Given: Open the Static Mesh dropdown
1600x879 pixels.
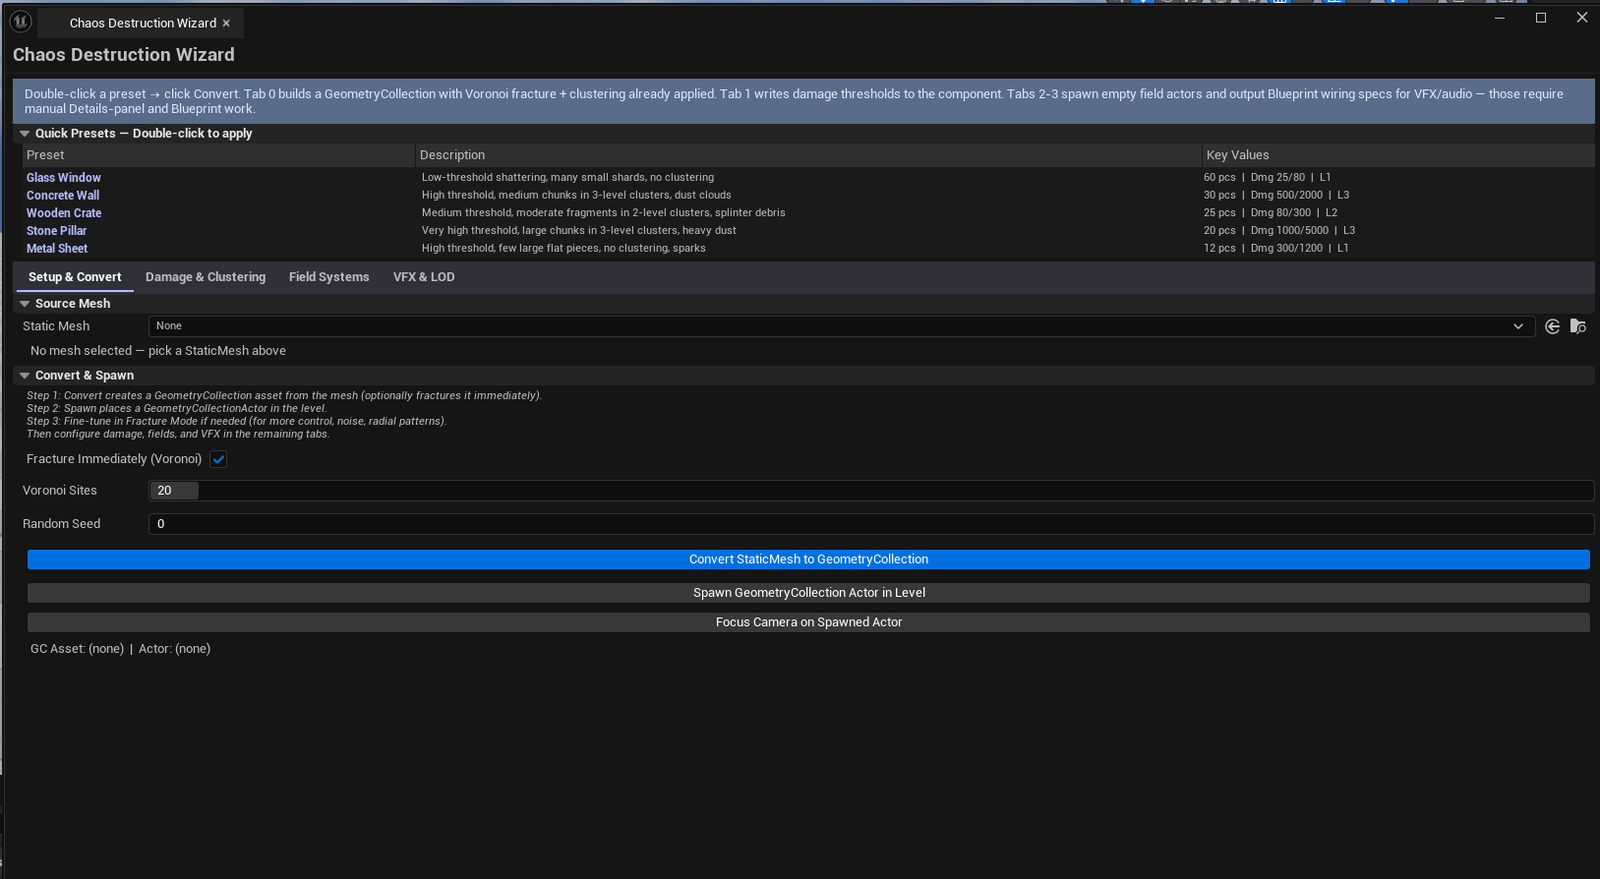Looking at the screenshot, I should point(841,326).
